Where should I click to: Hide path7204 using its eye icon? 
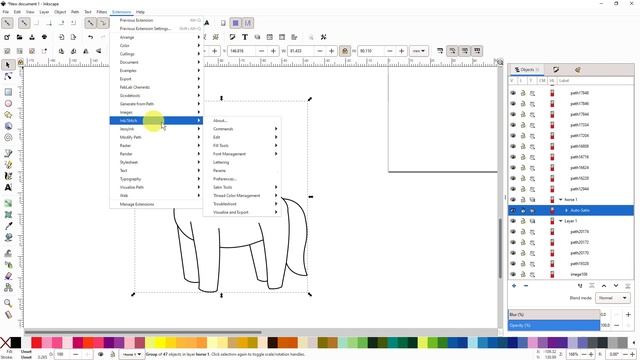513,136
